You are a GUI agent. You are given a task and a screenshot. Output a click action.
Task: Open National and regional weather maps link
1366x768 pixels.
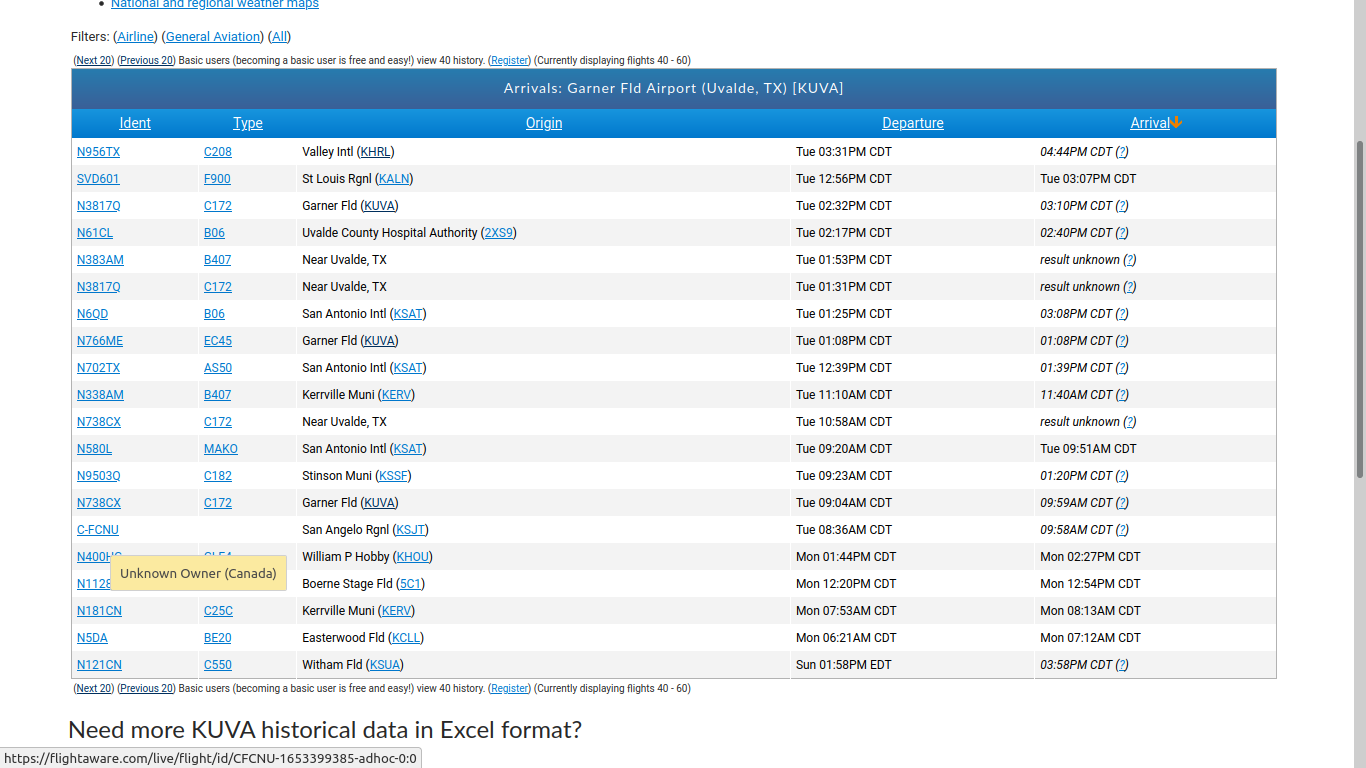click(215, 4)
